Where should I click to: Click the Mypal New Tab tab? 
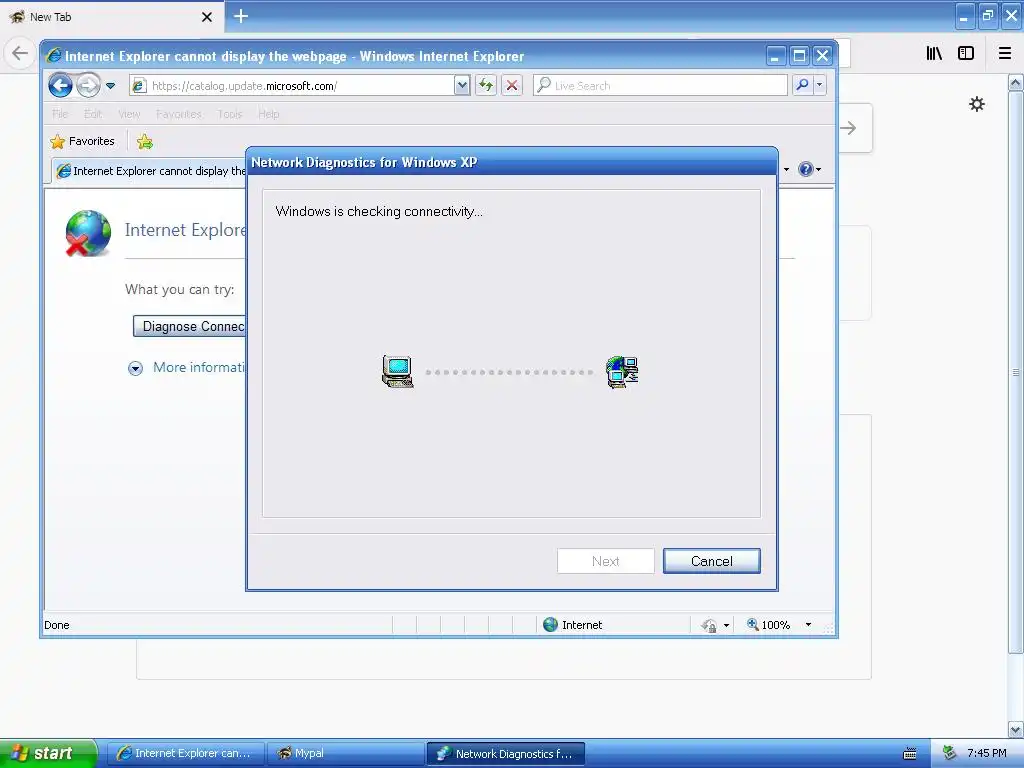point(111,17)
